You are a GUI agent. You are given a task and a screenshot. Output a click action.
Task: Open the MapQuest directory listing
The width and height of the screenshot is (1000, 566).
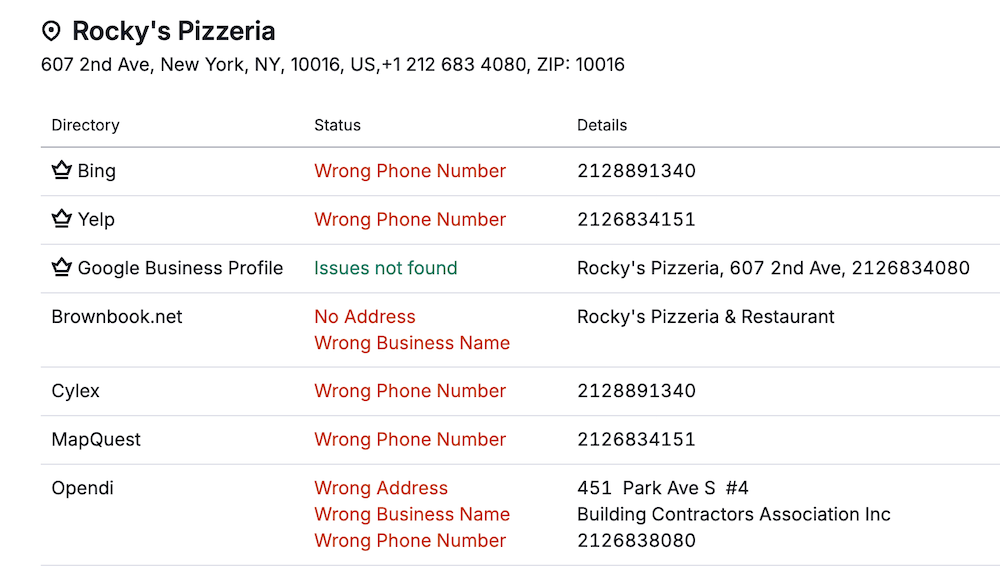coord(96,439)
